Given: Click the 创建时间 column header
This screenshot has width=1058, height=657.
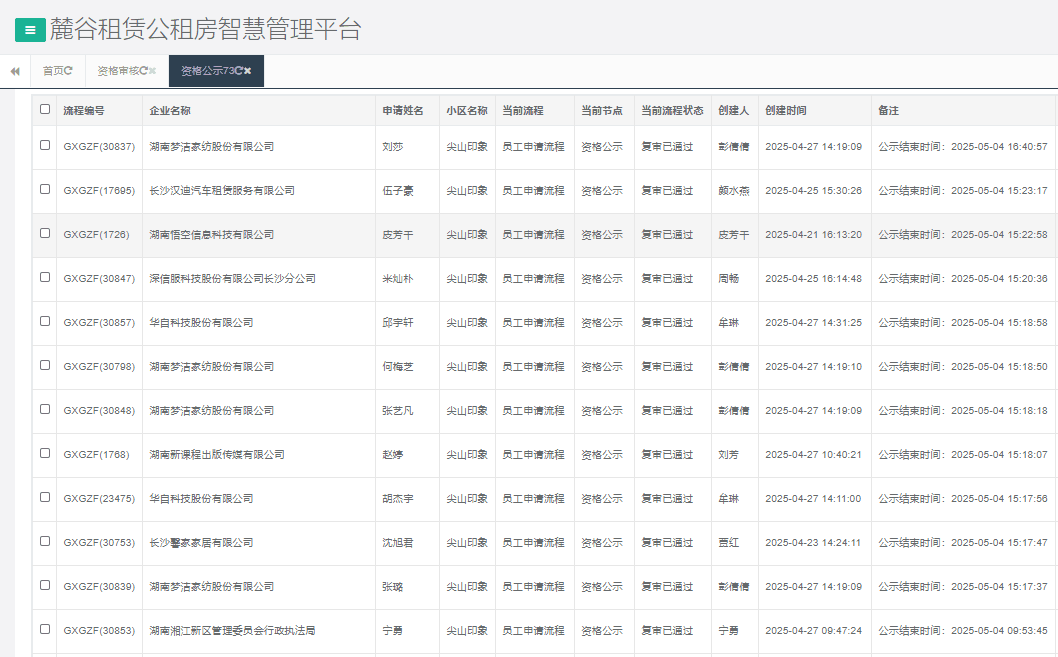Looking at the screenshot, I should click(786, 110).
